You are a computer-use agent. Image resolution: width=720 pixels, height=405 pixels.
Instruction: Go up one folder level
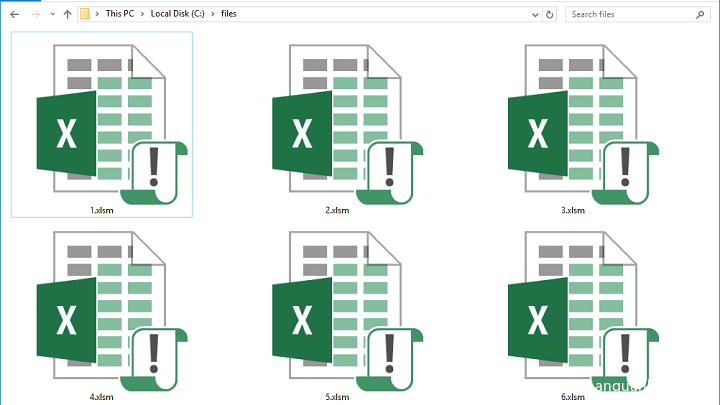coord(68,14)
